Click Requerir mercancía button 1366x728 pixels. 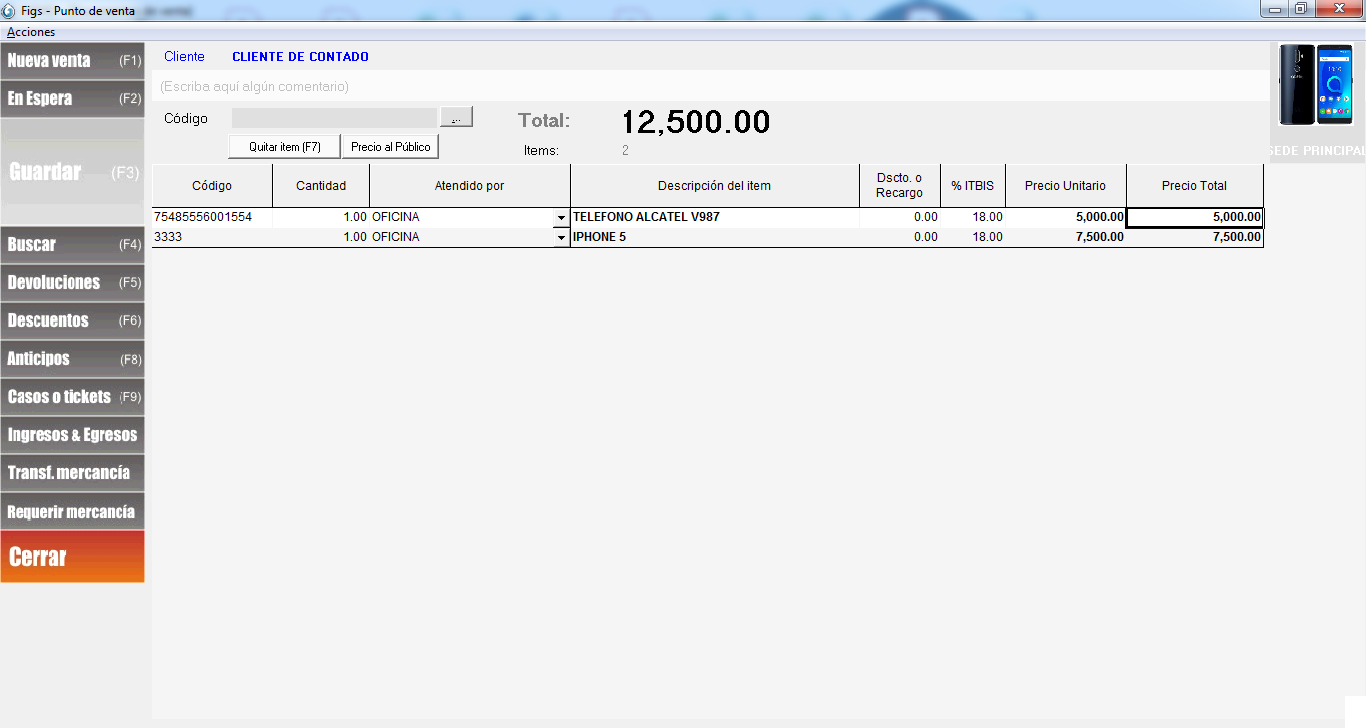pyautogui.click(x=72, y=511)
